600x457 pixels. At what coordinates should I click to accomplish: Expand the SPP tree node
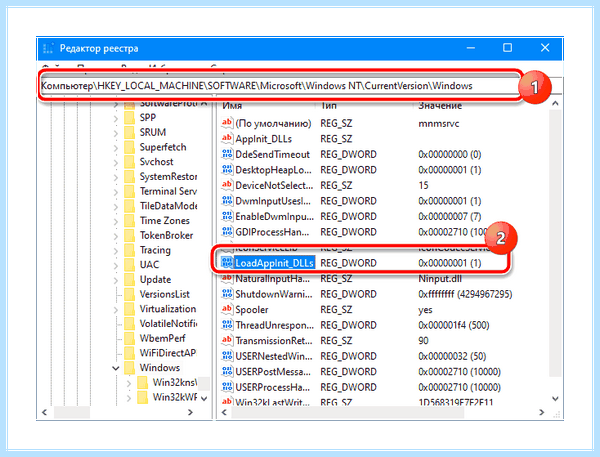(116, 119)
